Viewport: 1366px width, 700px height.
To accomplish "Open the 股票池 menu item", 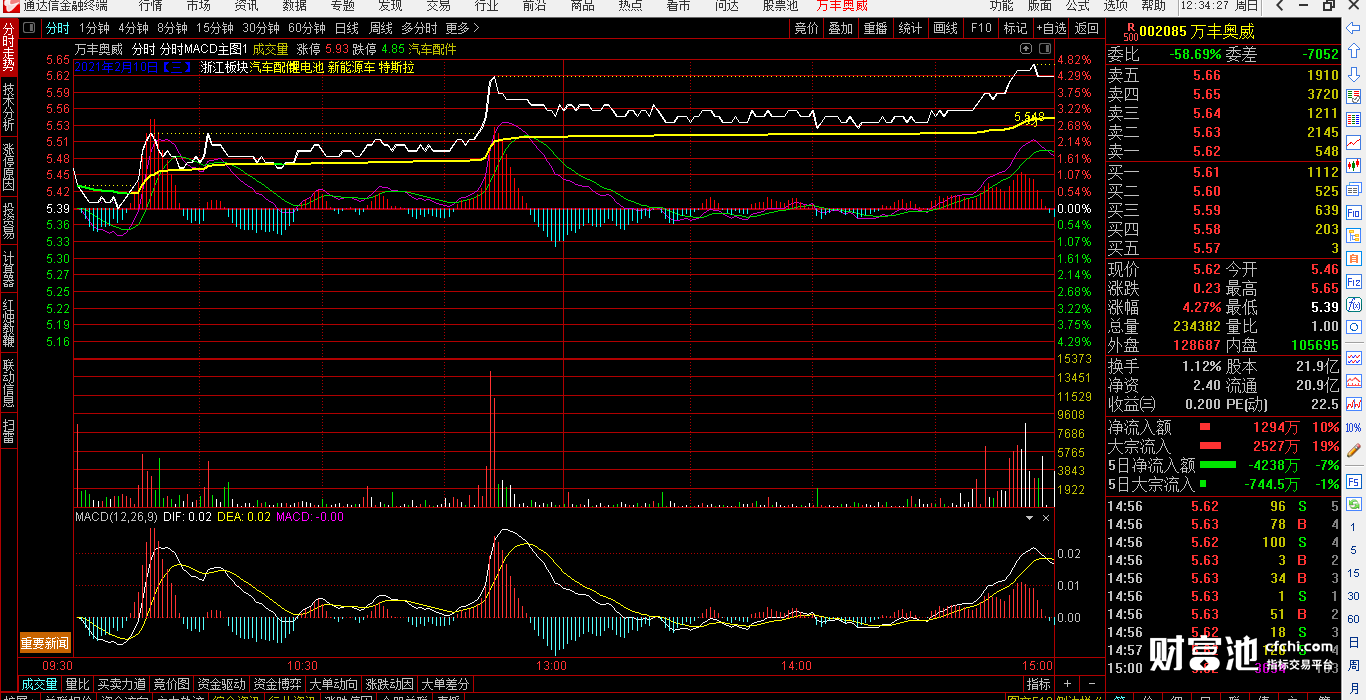I will pos(780,5).
